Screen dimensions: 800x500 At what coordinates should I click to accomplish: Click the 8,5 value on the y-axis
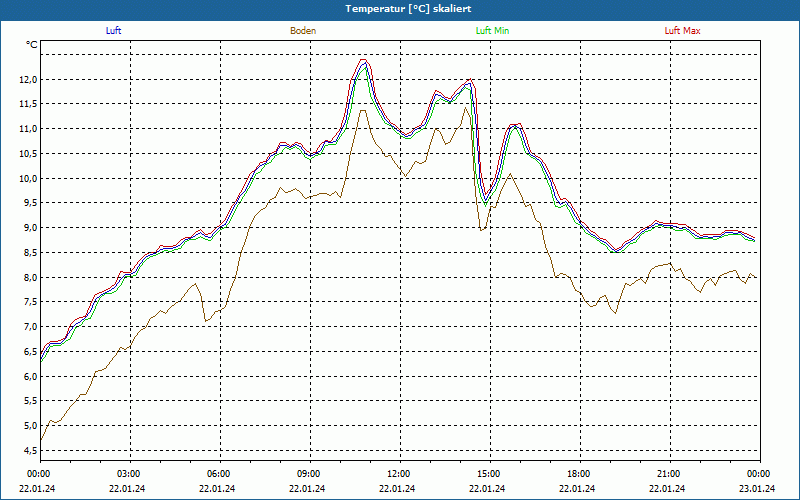tap(31, 252)
